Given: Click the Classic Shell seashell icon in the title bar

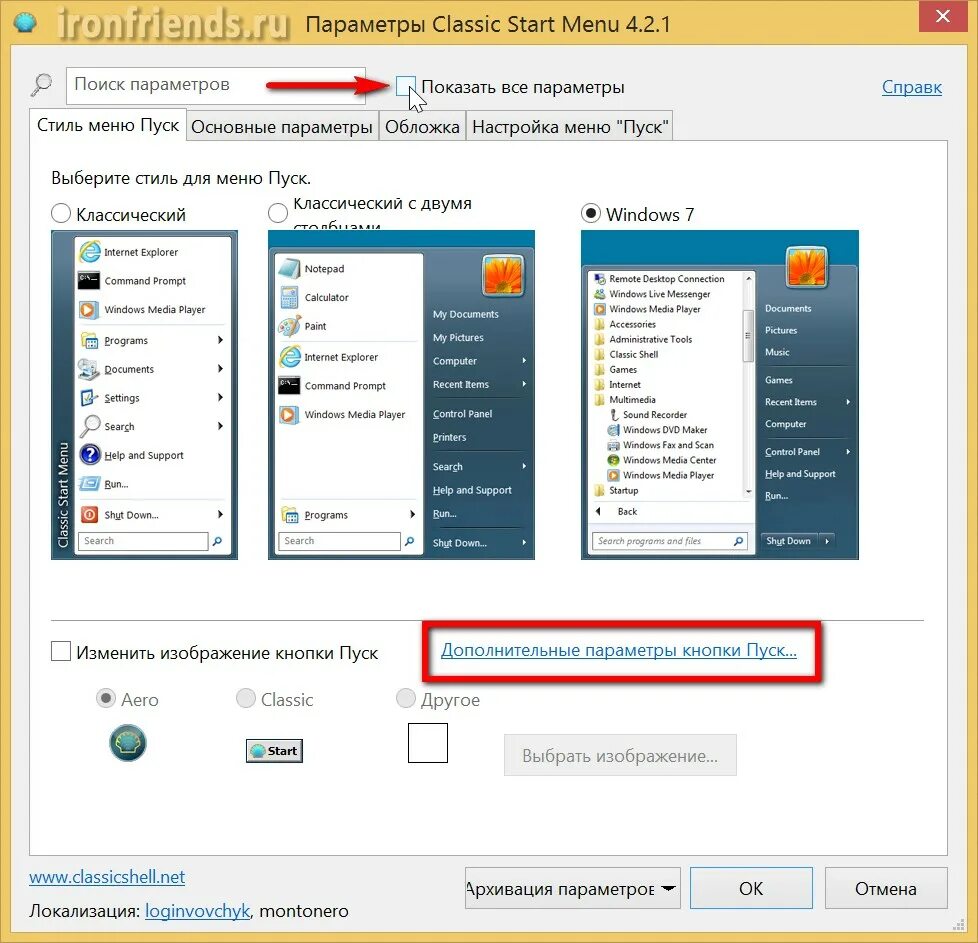Looking at the screenshot, I should point(25,23).
